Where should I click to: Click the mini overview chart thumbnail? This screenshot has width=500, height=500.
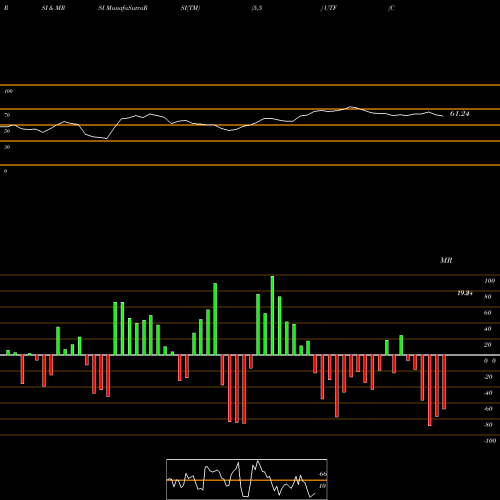click(247, 479)
